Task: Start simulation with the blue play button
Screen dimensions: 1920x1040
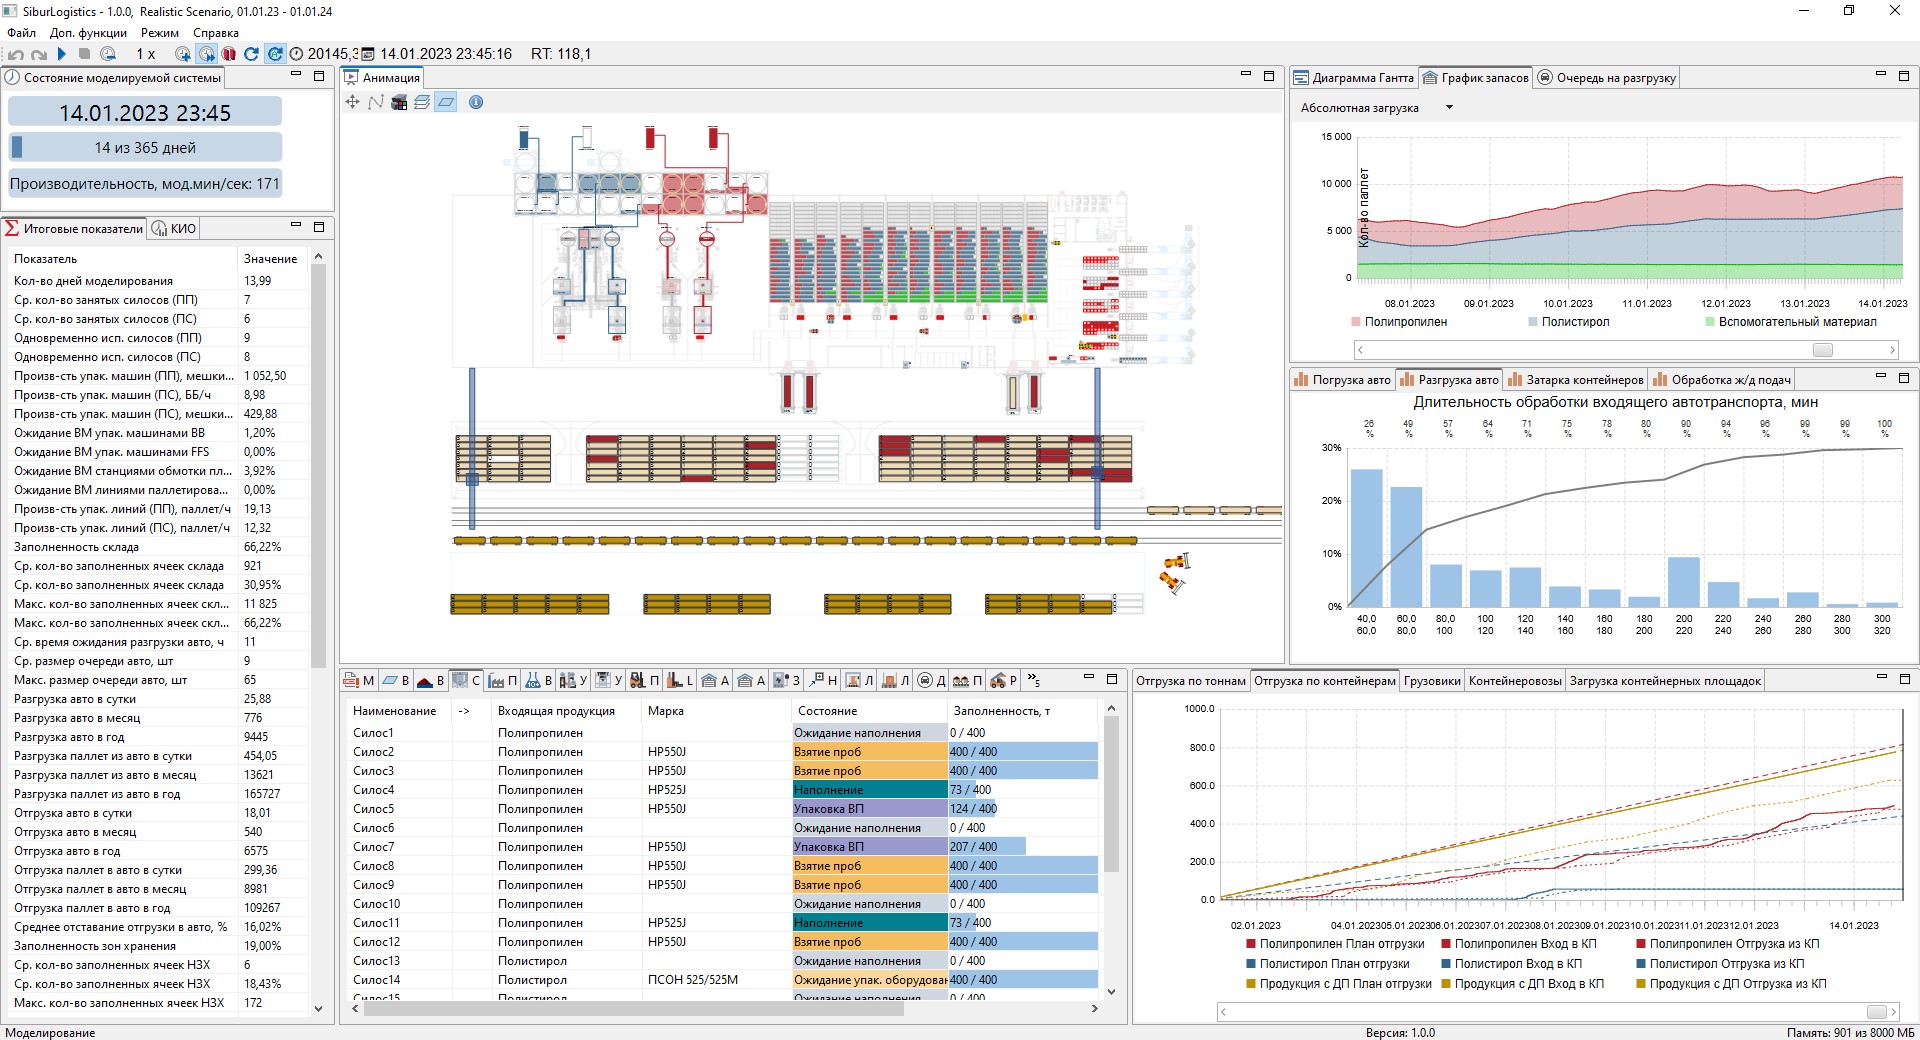Action: click(x=62, y=54)
